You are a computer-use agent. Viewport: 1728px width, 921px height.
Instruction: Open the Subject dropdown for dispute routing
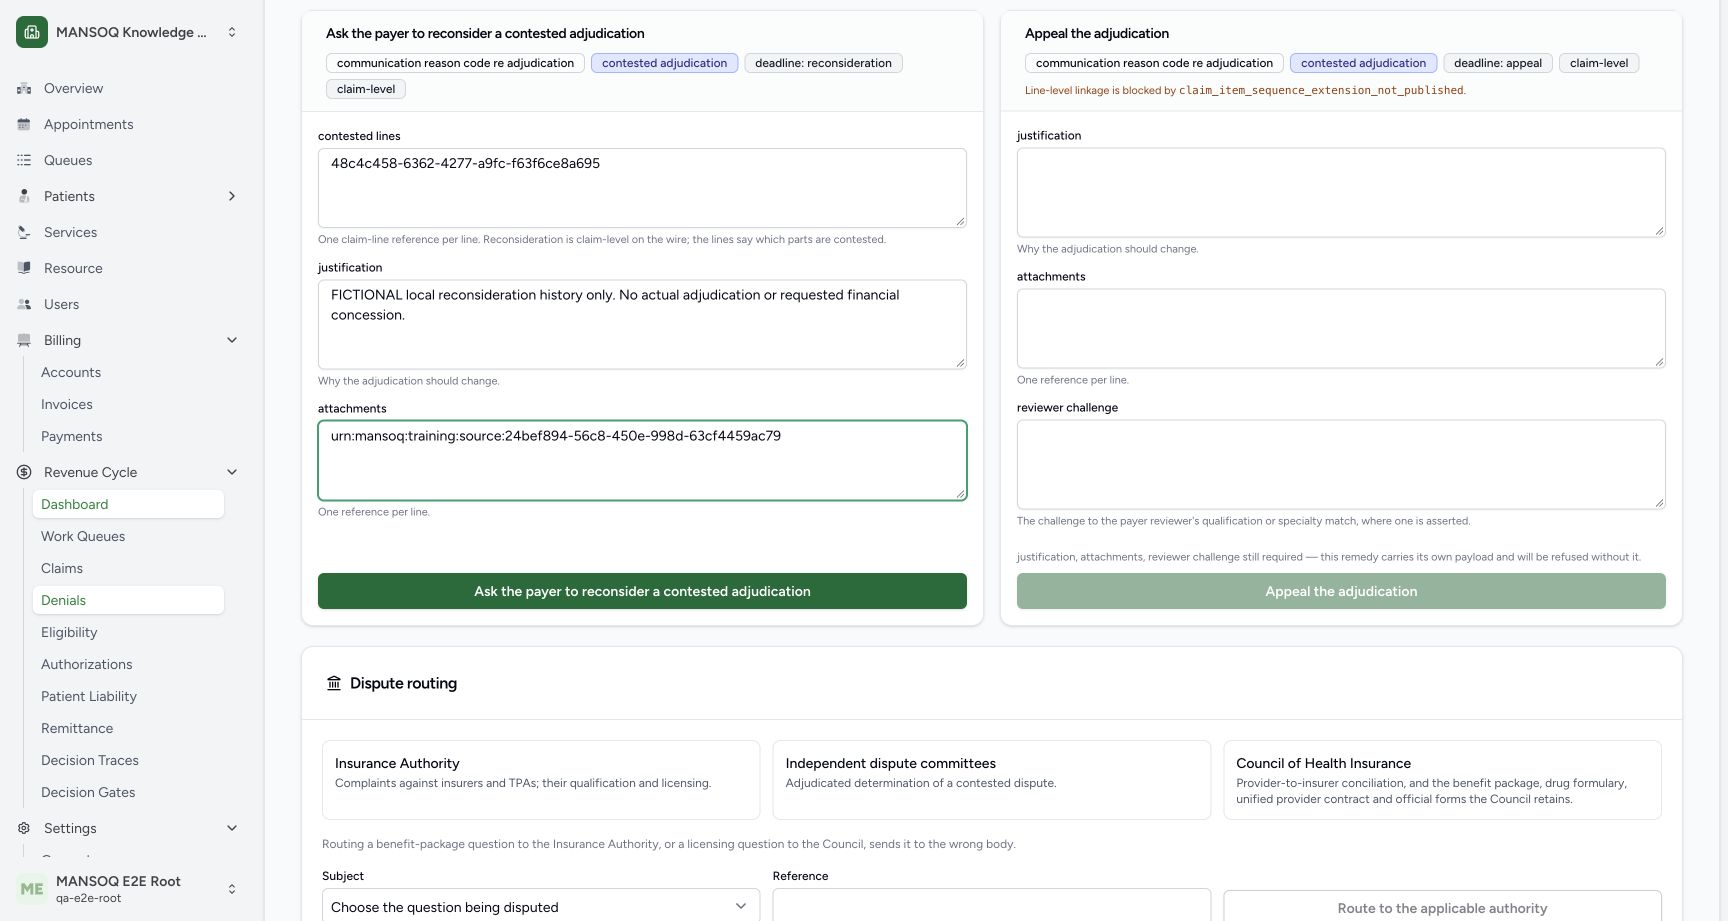point(541,907)
